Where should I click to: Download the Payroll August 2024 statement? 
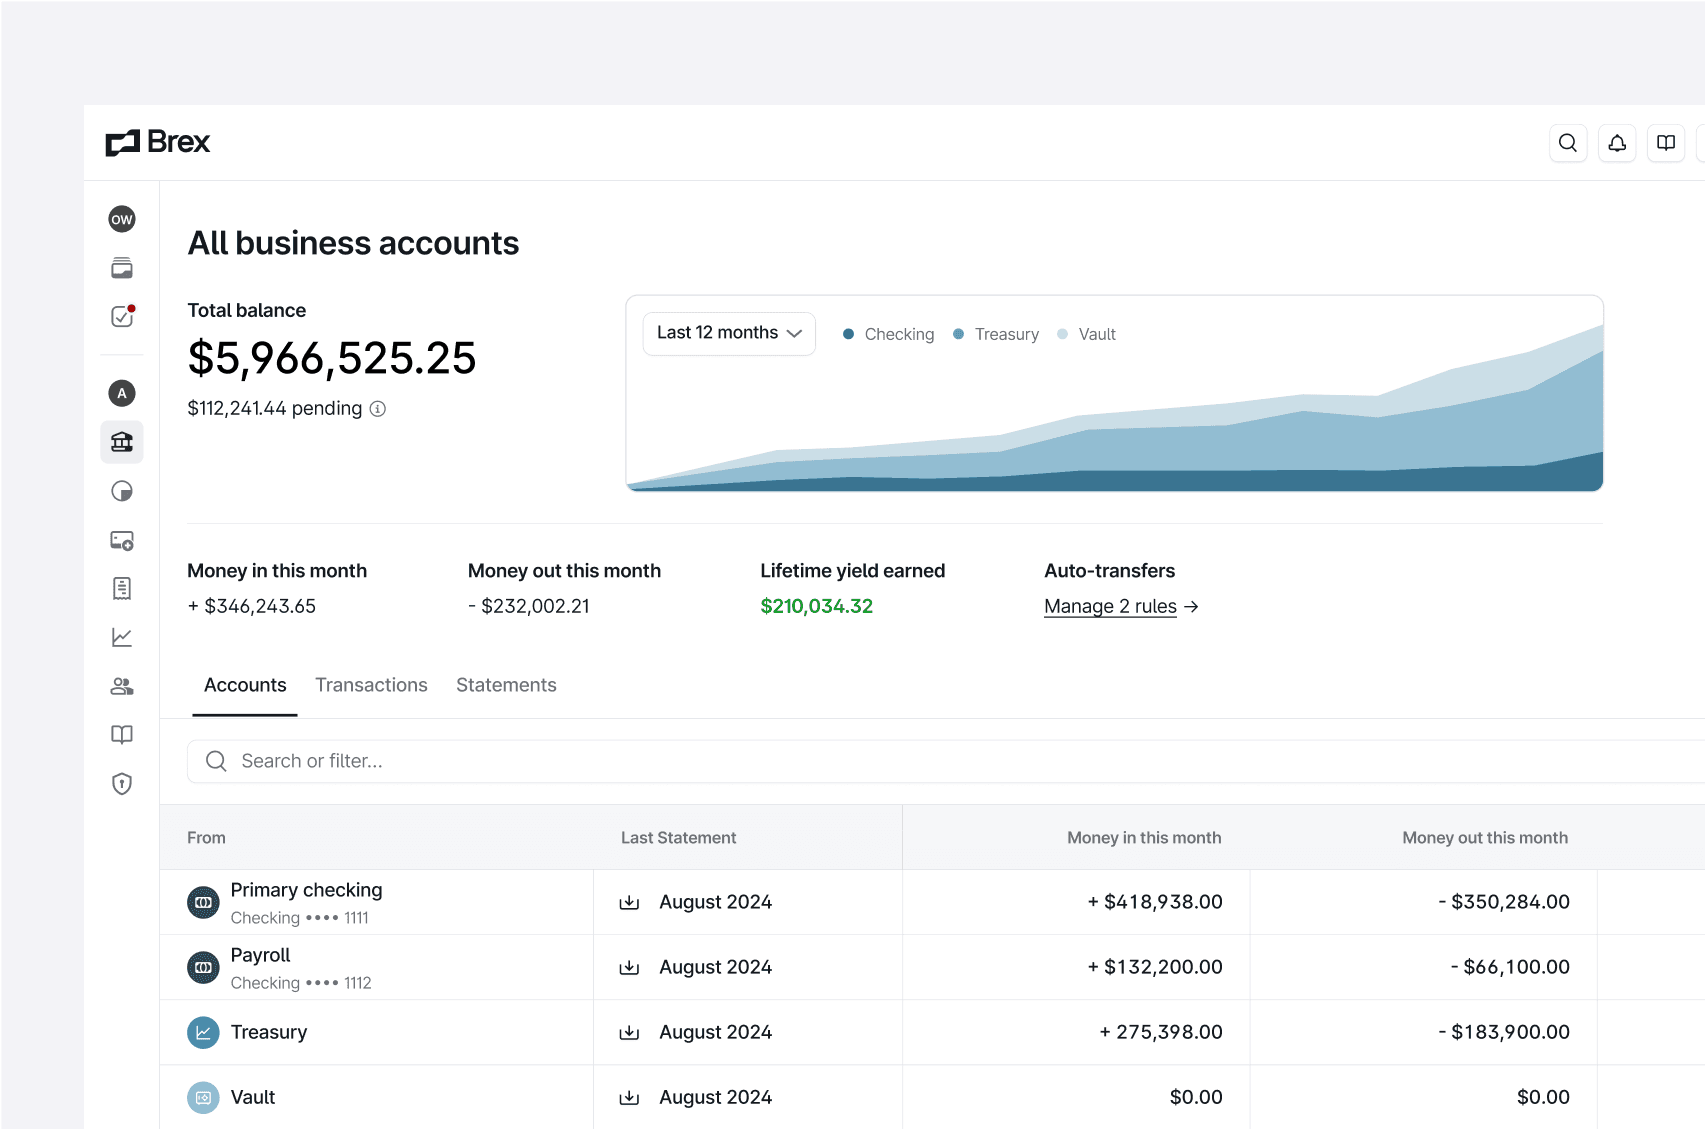(629, 967)
